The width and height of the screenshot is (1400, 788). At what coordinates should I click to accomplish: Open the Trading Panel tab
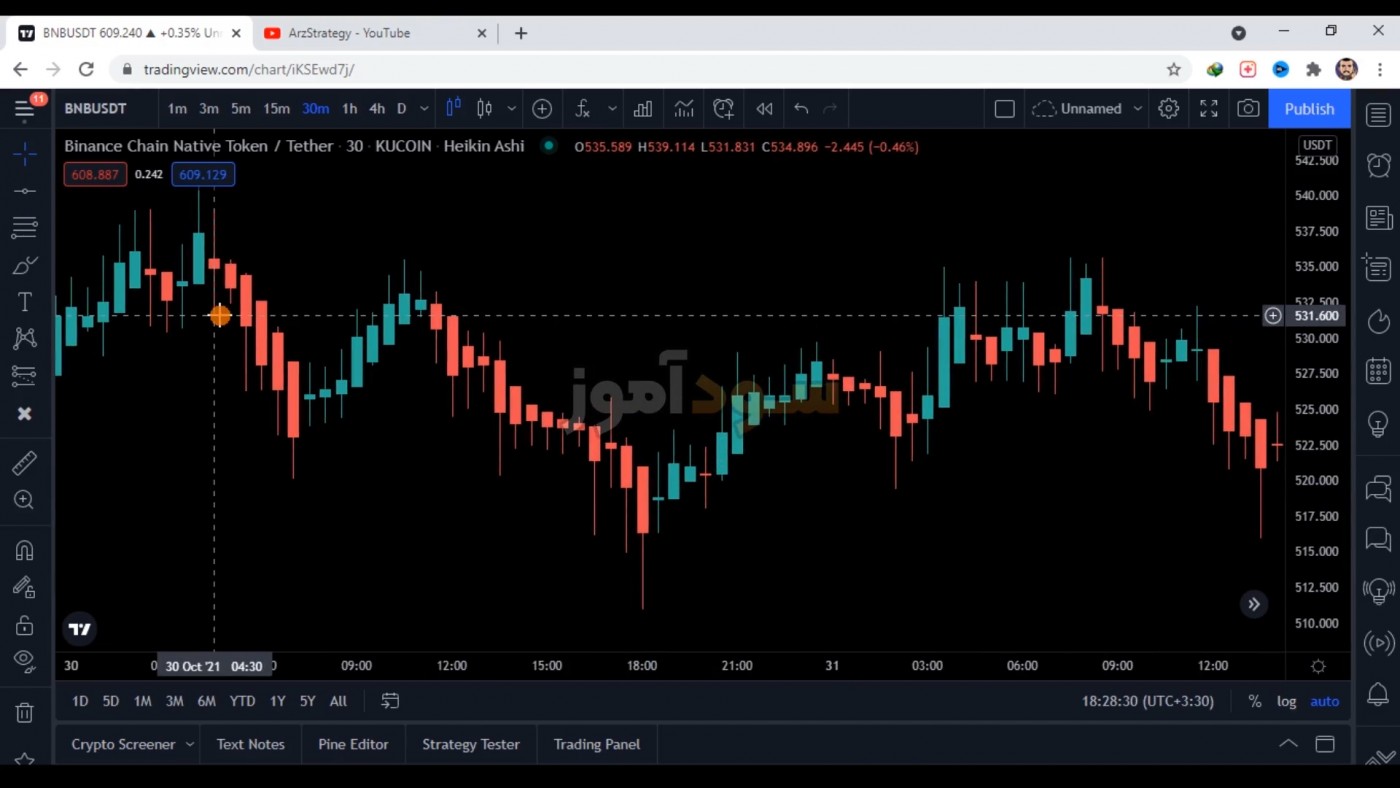597,744
